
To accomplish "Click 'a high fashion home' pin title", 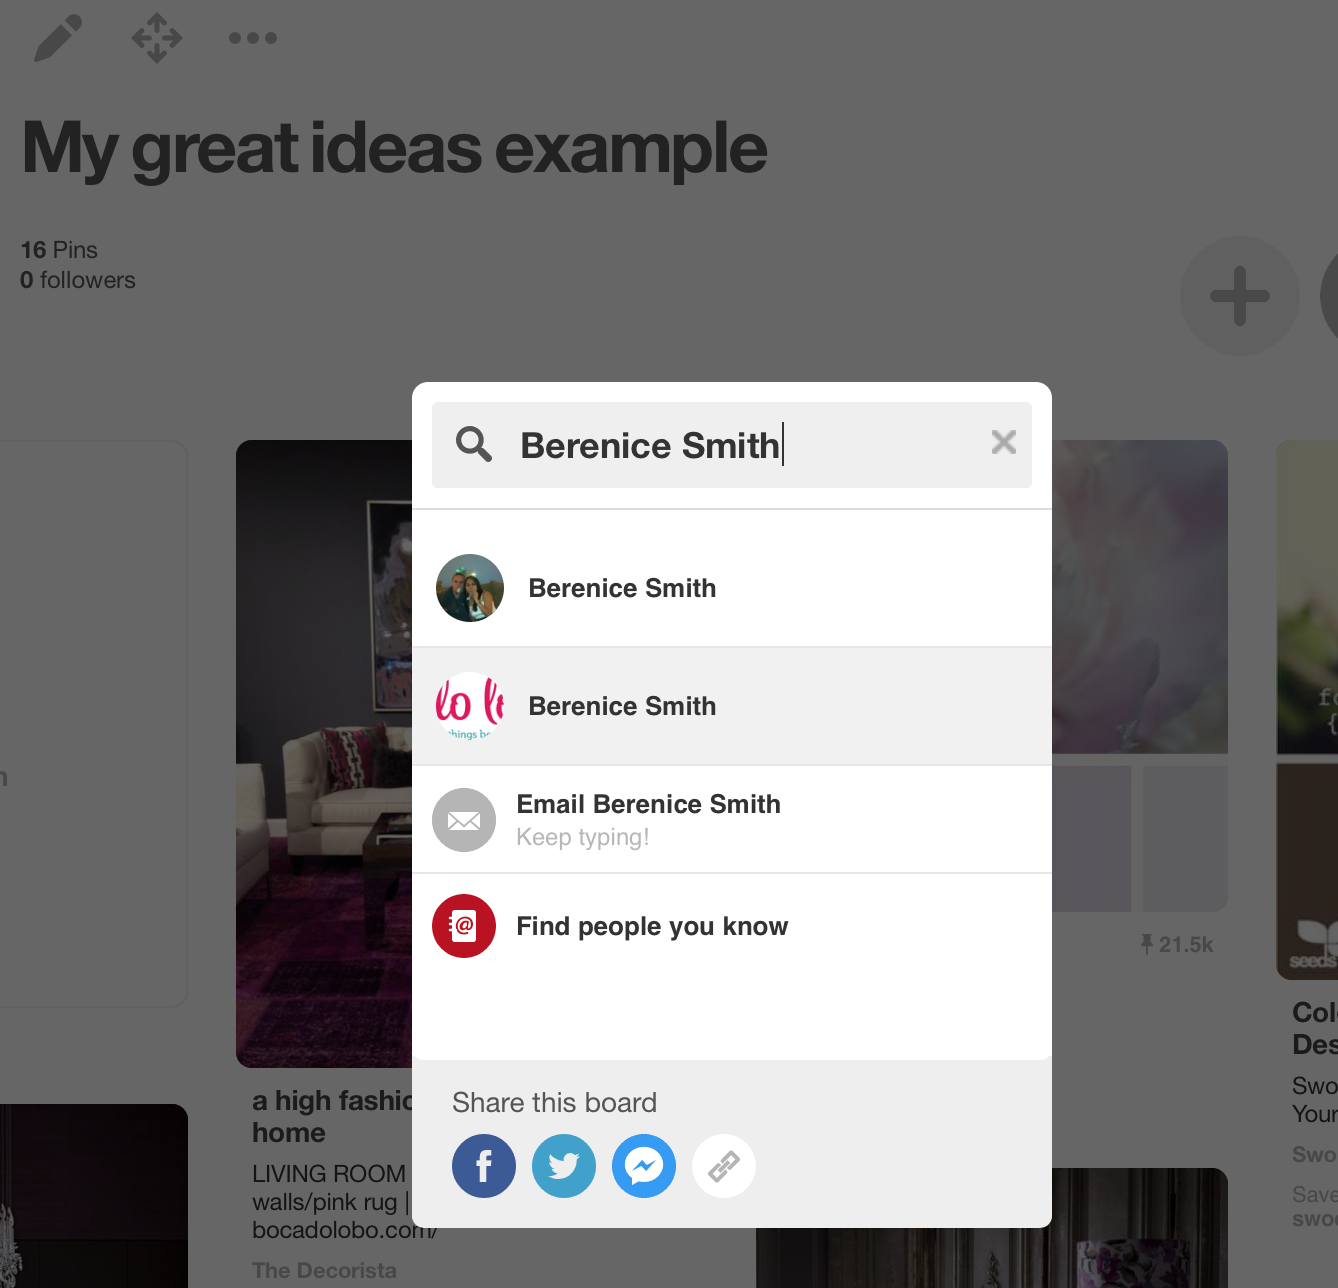I will [332, 1116].
